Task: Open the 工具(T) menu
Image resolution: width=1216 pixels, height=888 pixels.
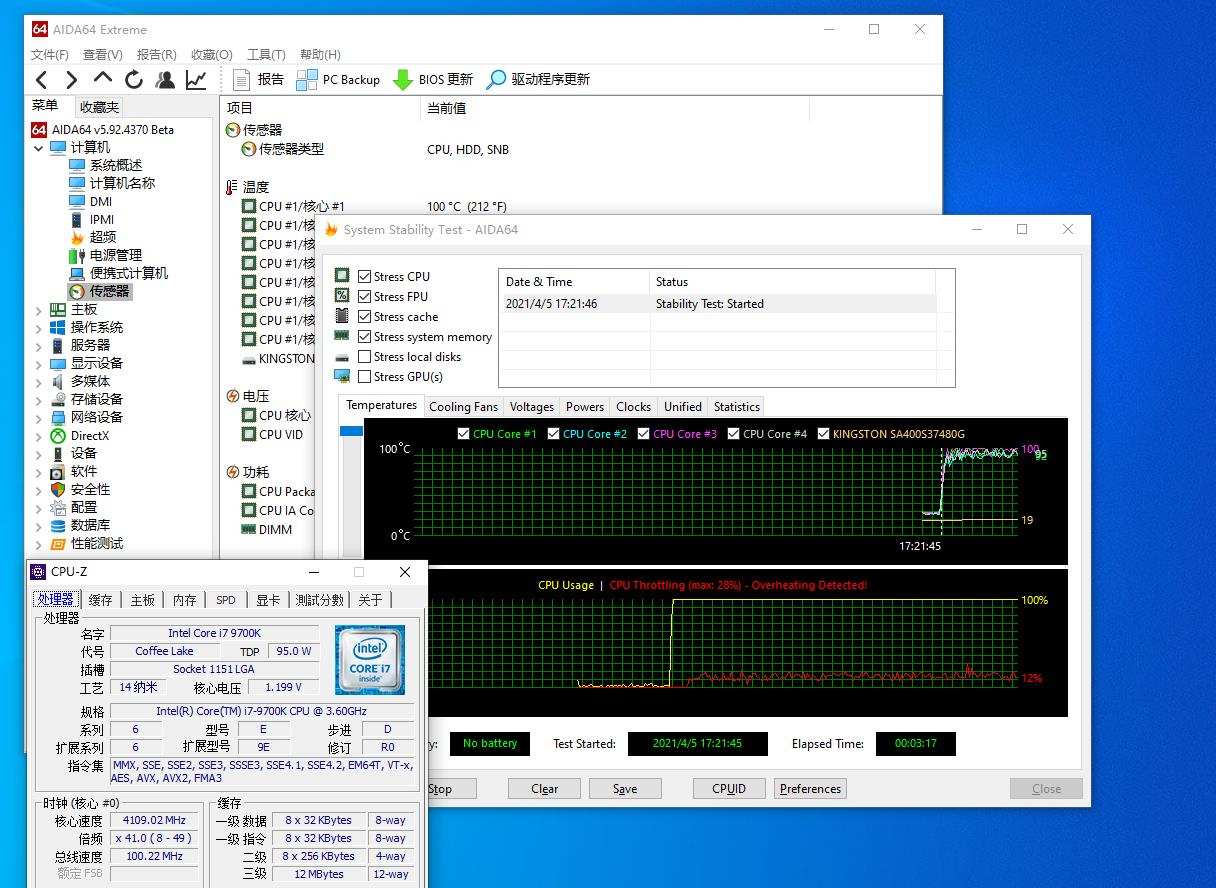Action: point(266,55)
